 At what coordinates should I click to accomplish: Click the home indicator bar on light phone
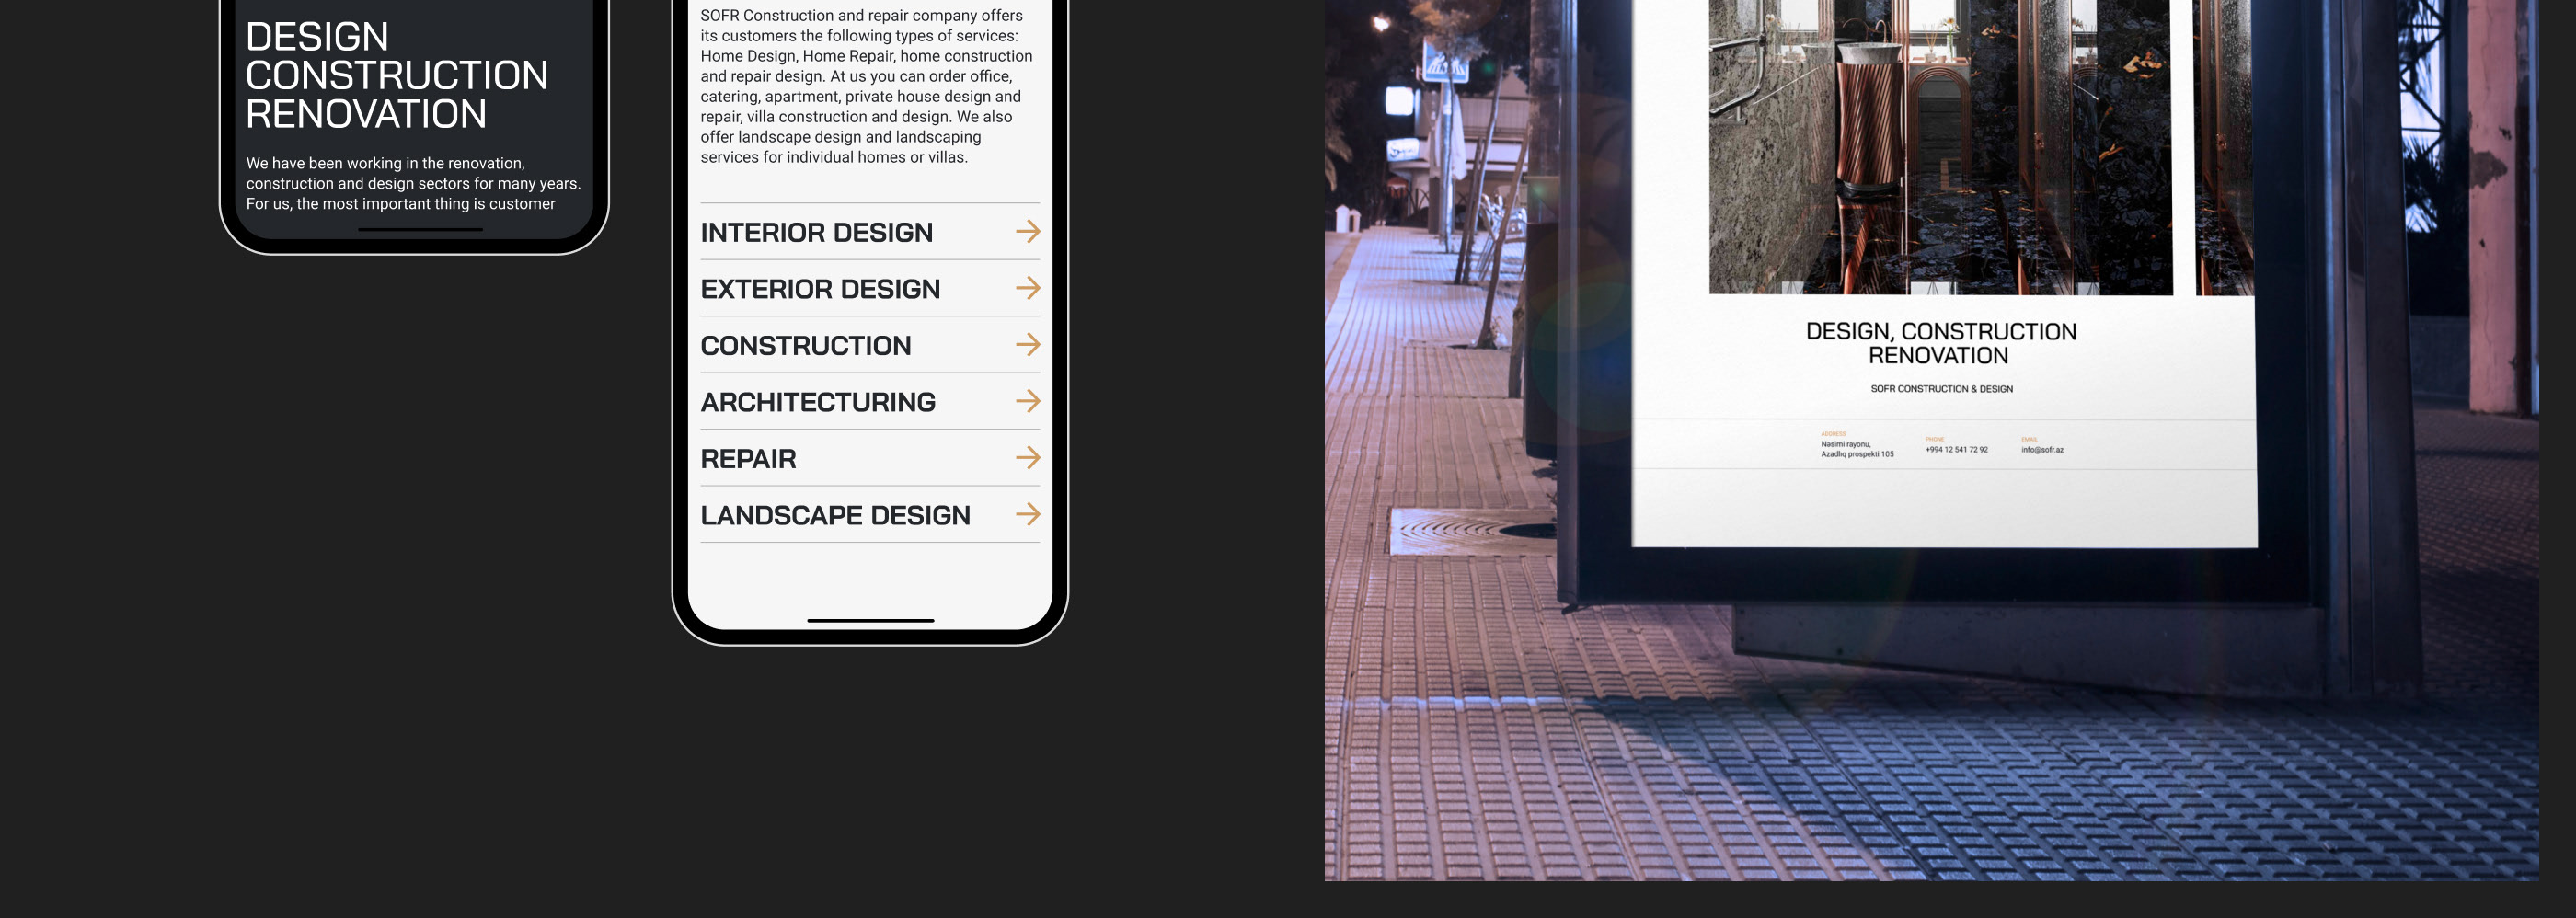870,621
